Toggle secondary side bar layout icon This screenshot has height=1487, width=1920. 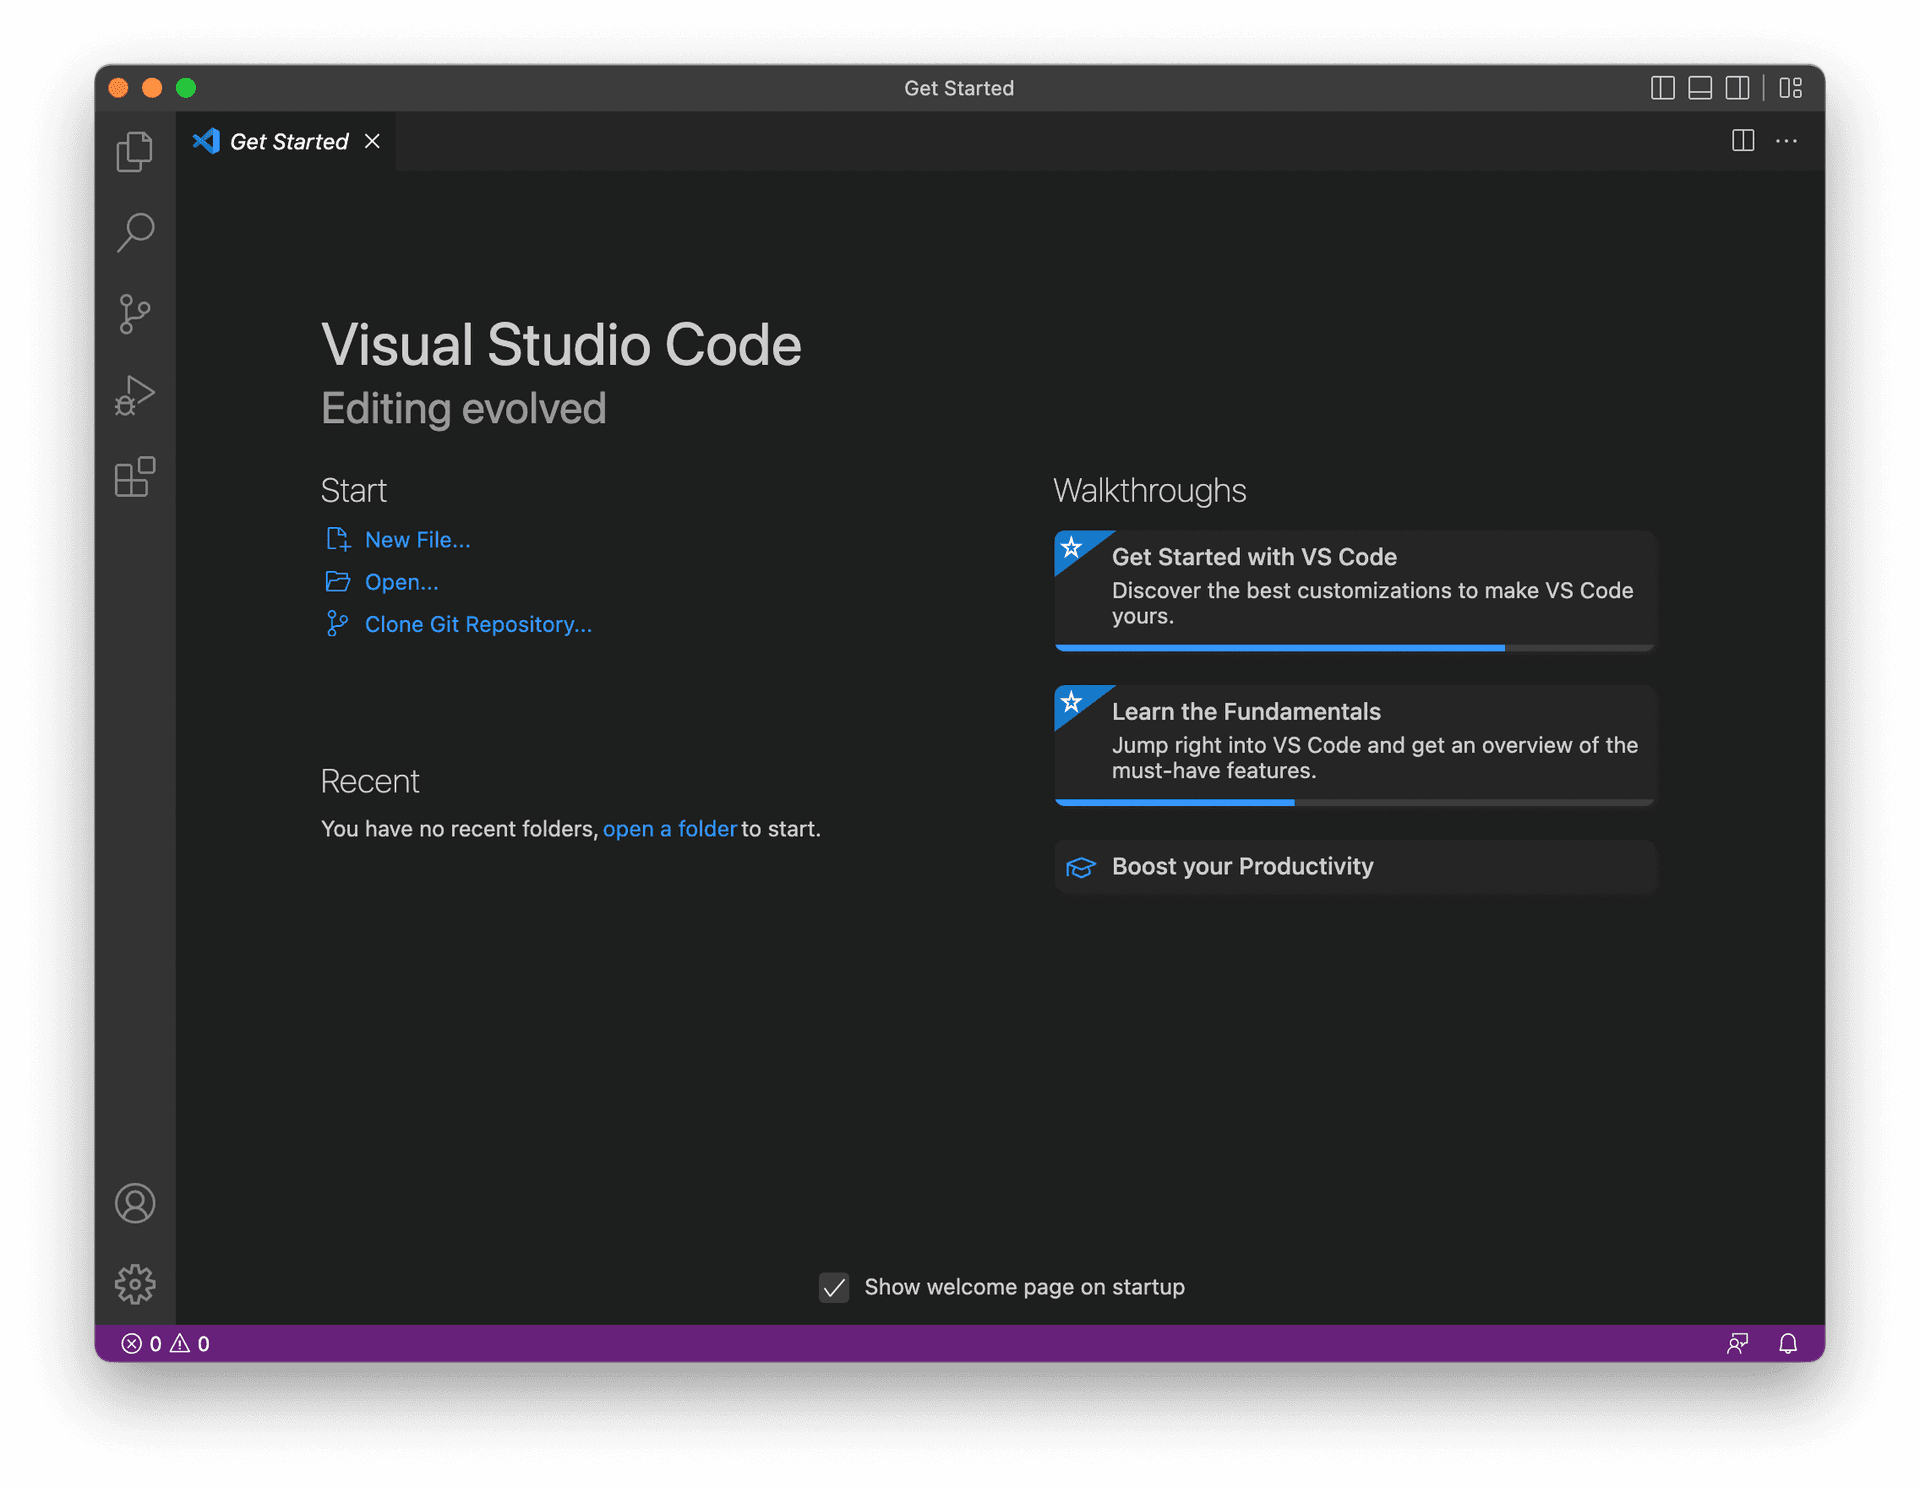1738,88
